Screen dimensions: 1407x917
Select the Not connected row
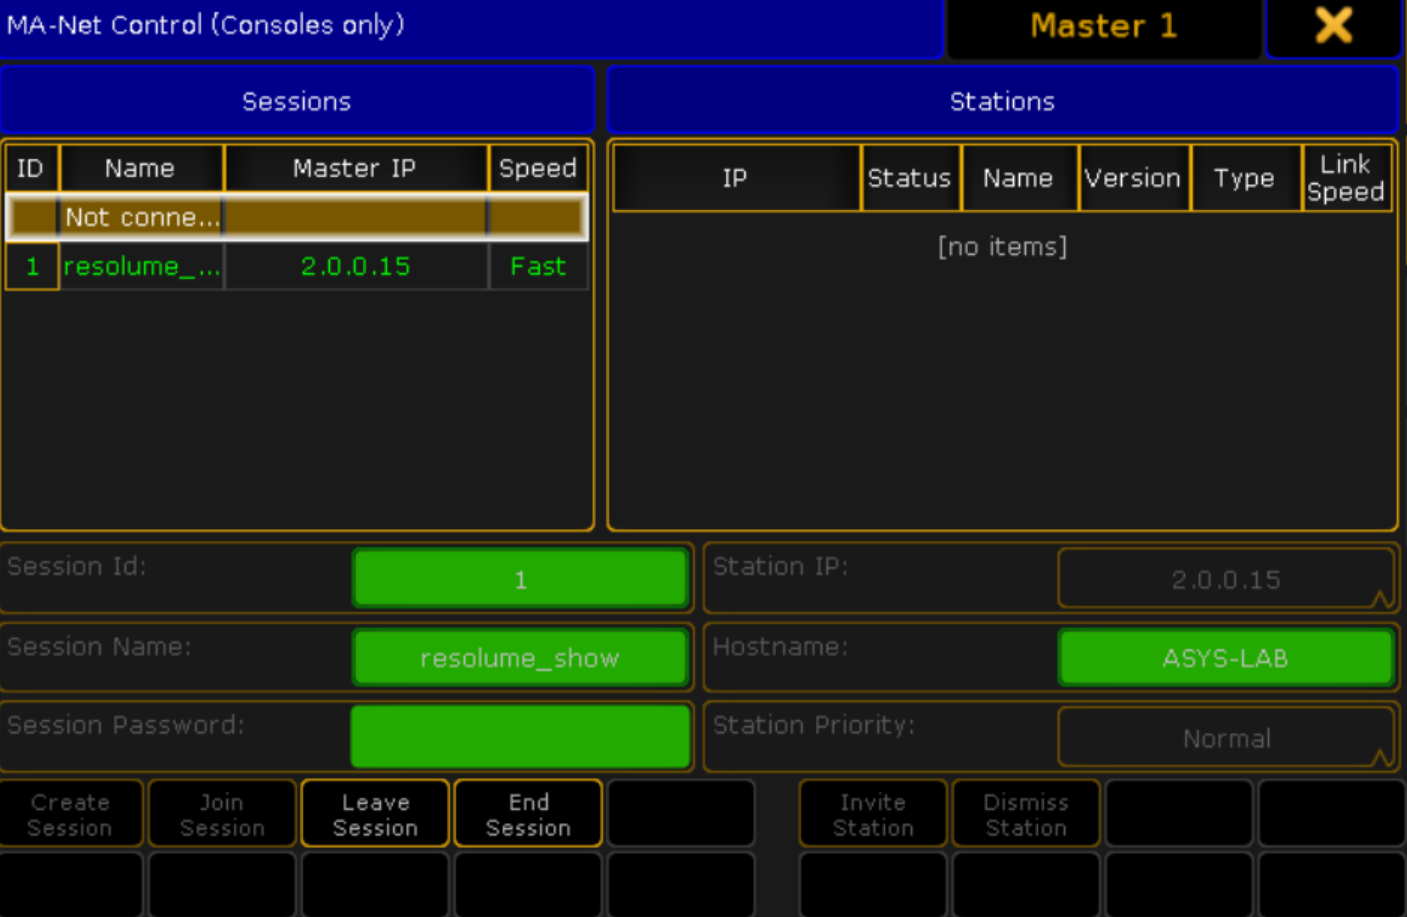(297, 217)
